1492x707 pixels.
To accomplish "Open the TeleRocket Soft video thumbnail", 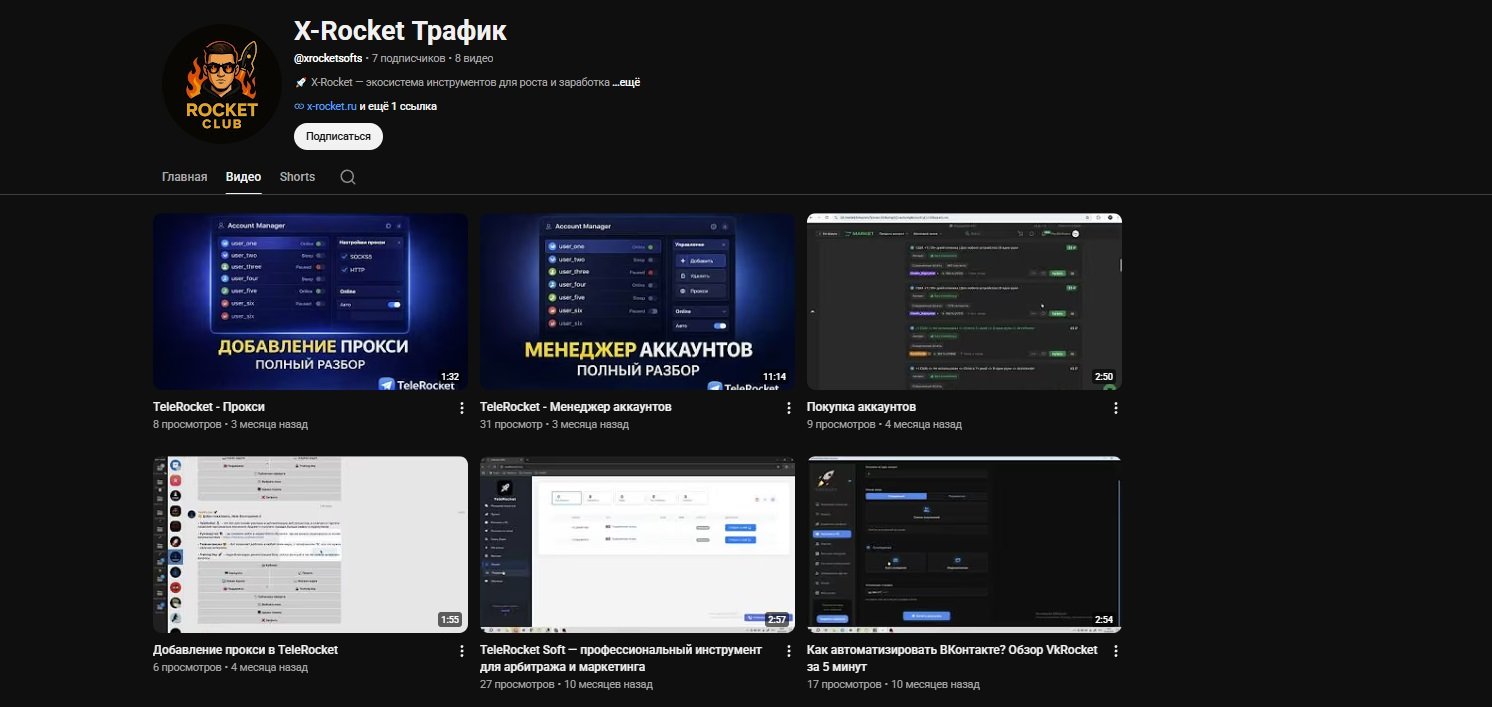I will click(637, 545).
